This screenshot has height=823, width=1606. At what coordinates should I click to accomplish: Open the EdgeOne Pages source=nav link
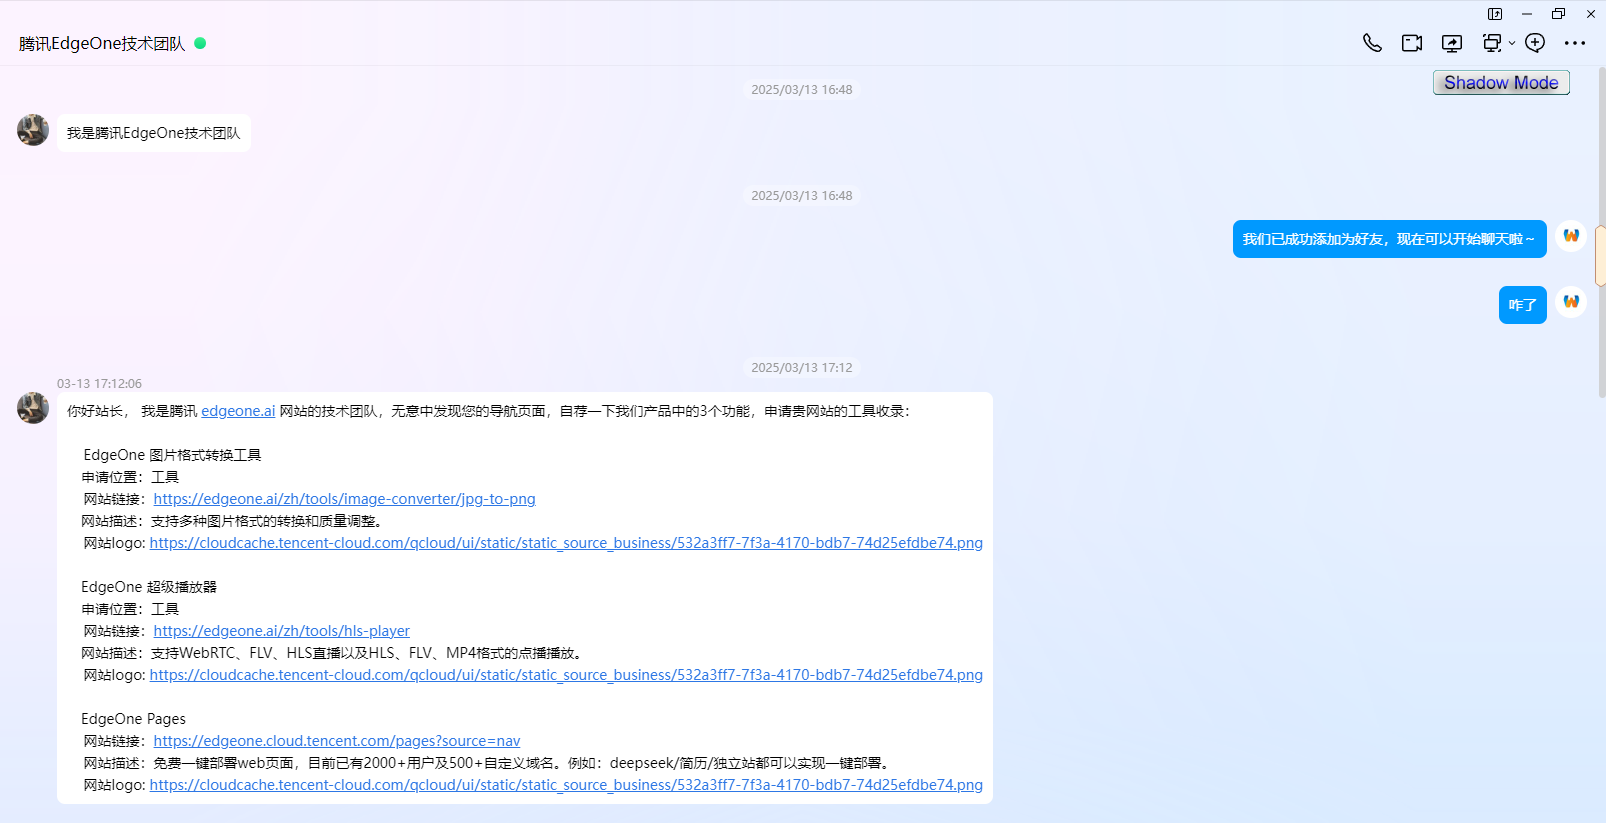click(337, 741)
